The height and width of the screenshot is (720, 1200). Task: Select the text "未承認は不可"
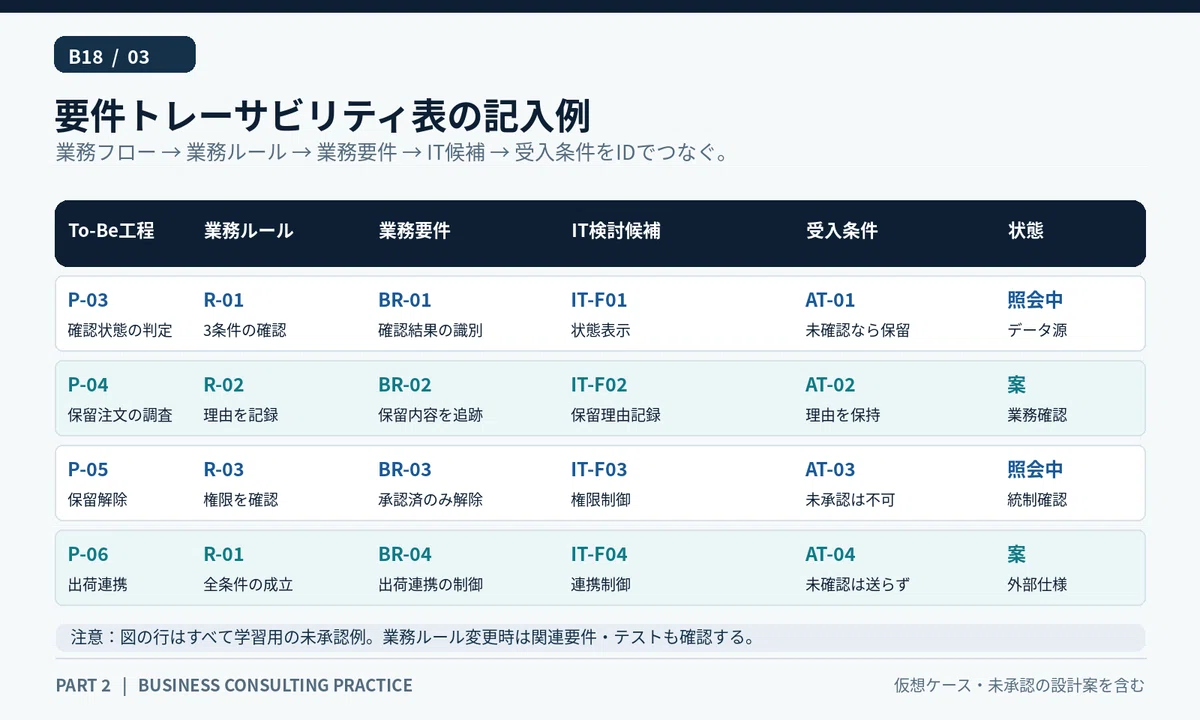tap(849, 500)
